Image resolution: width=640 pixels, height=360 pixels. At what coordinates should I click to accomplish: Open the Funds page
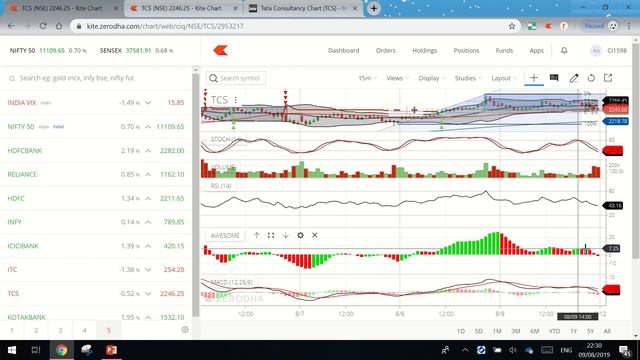point(504,50)
